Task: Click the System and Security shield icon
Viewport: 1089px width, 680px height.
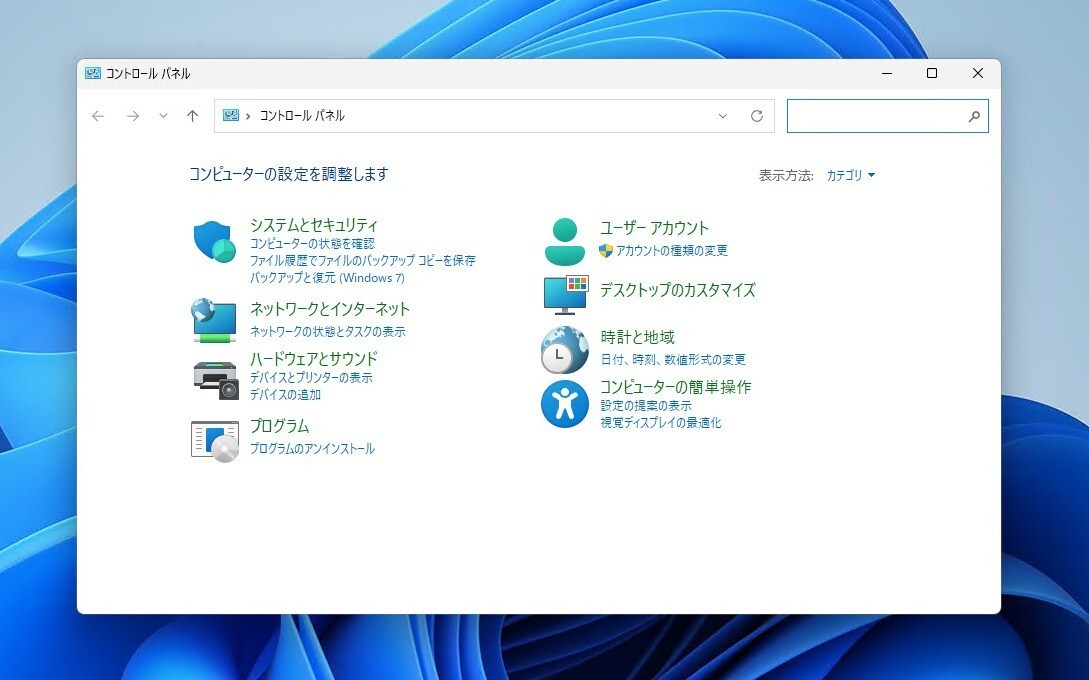Action: click(214, 241)
